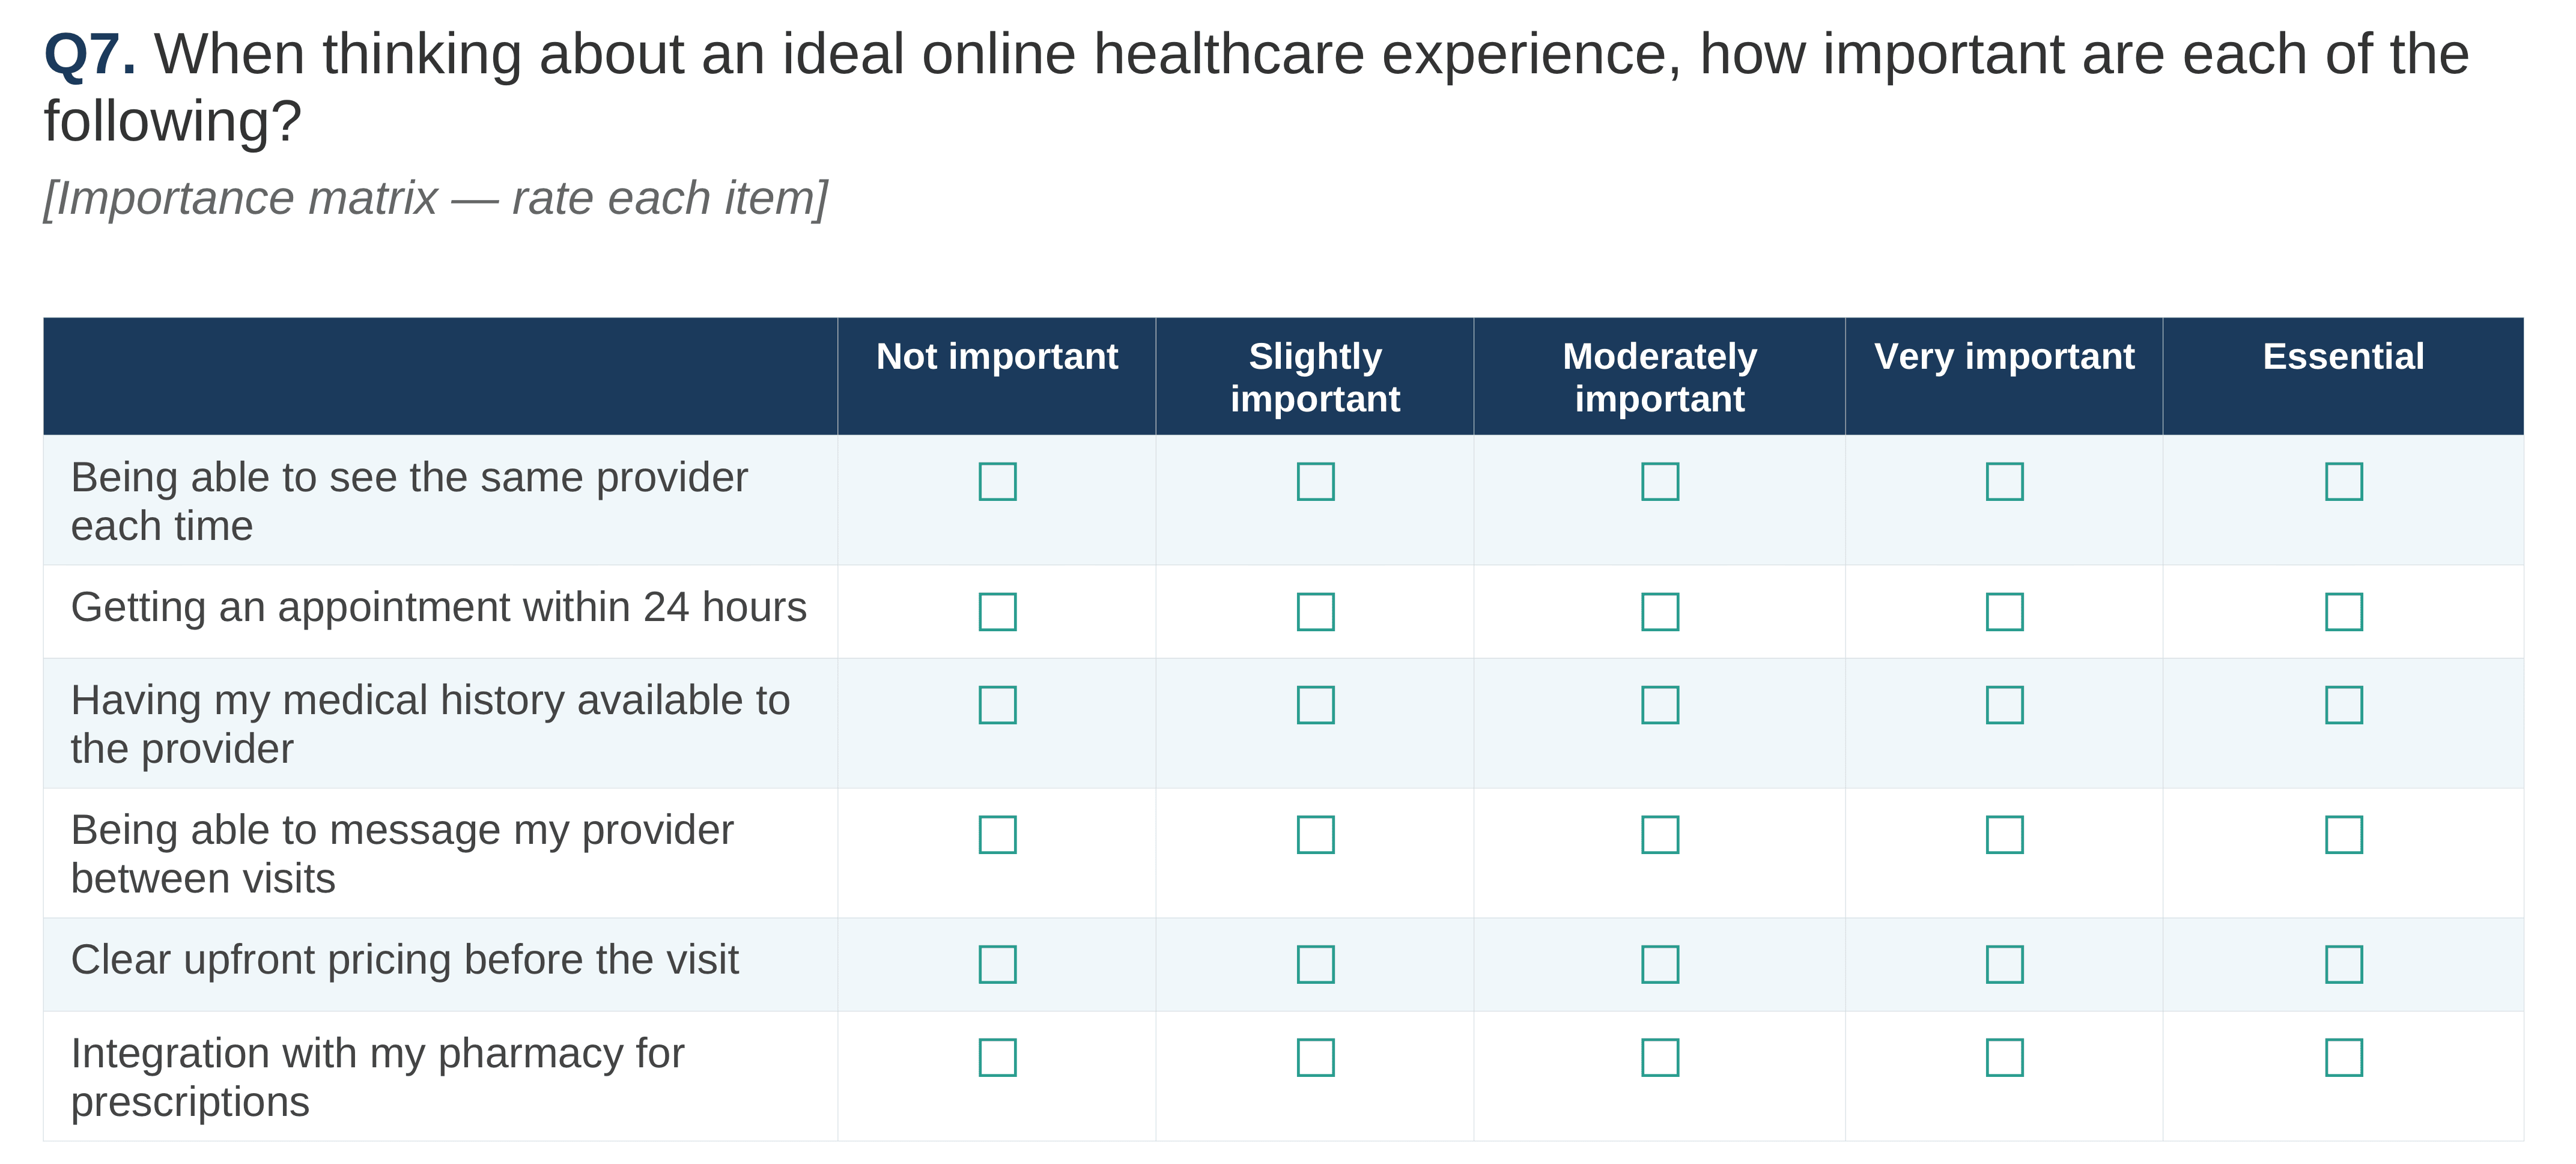Check Moderately important for upfront pricing

coord(1659,964)
